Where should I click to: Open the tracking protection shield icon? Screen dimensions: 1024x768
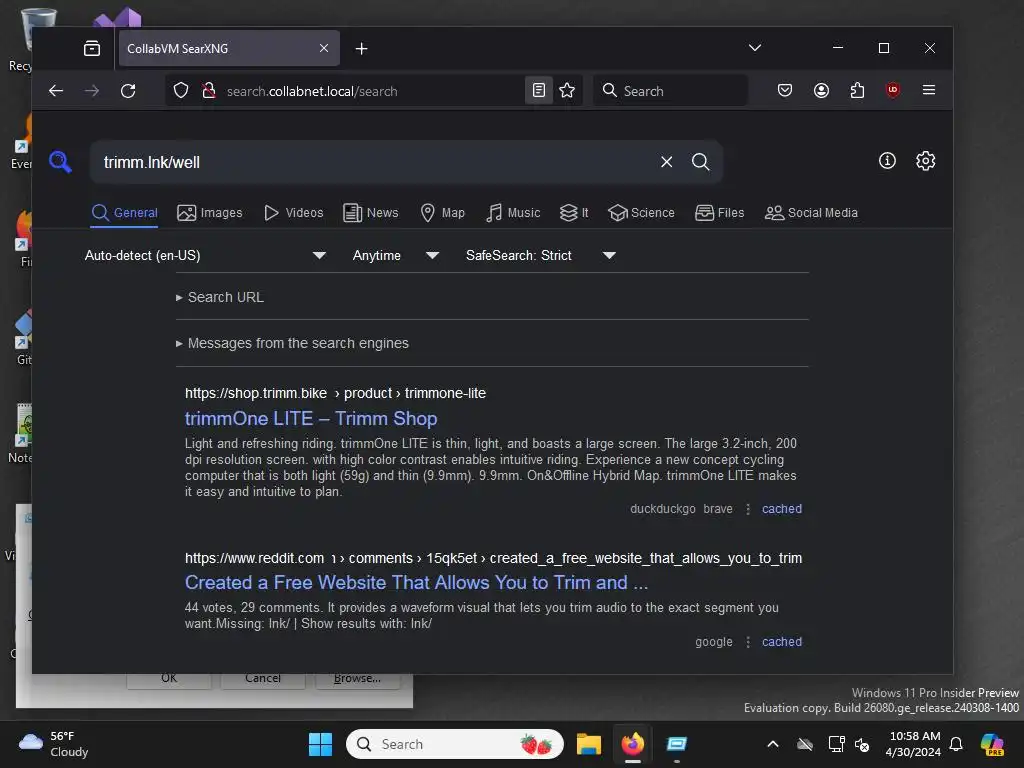pos(181,91)
